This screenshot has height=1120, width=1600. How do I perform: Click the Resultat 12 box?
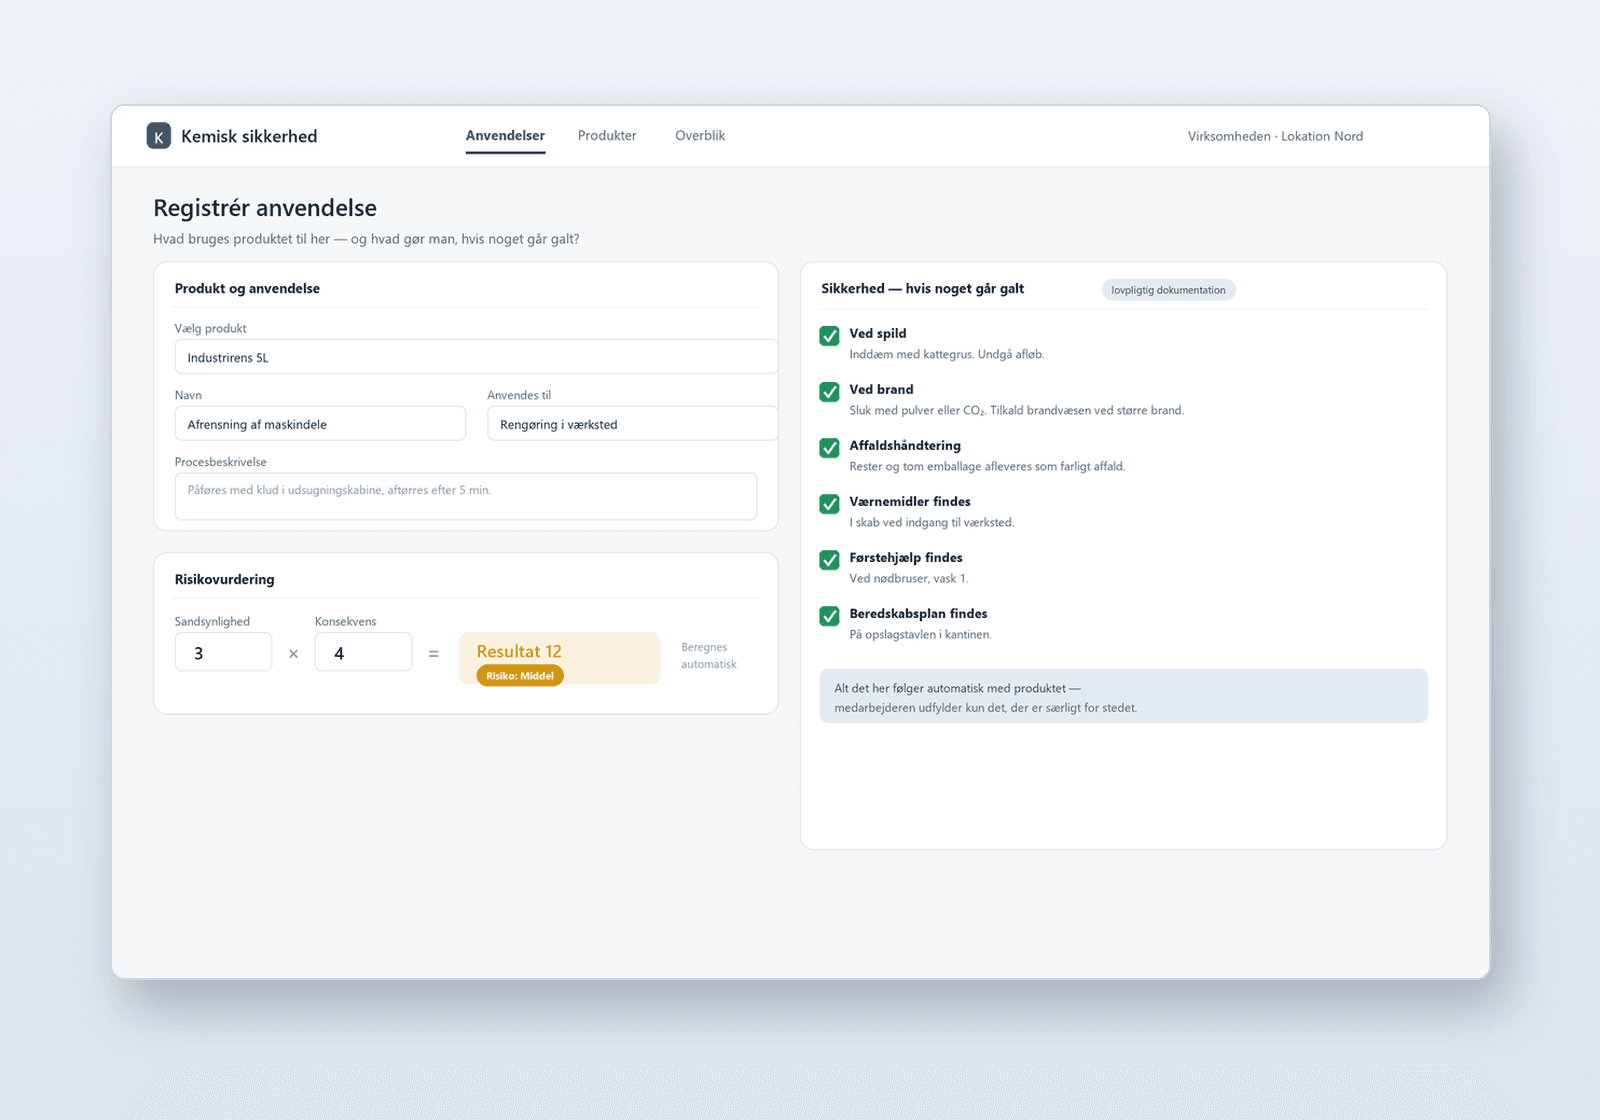pyautogui.click(x=560, y=658)
